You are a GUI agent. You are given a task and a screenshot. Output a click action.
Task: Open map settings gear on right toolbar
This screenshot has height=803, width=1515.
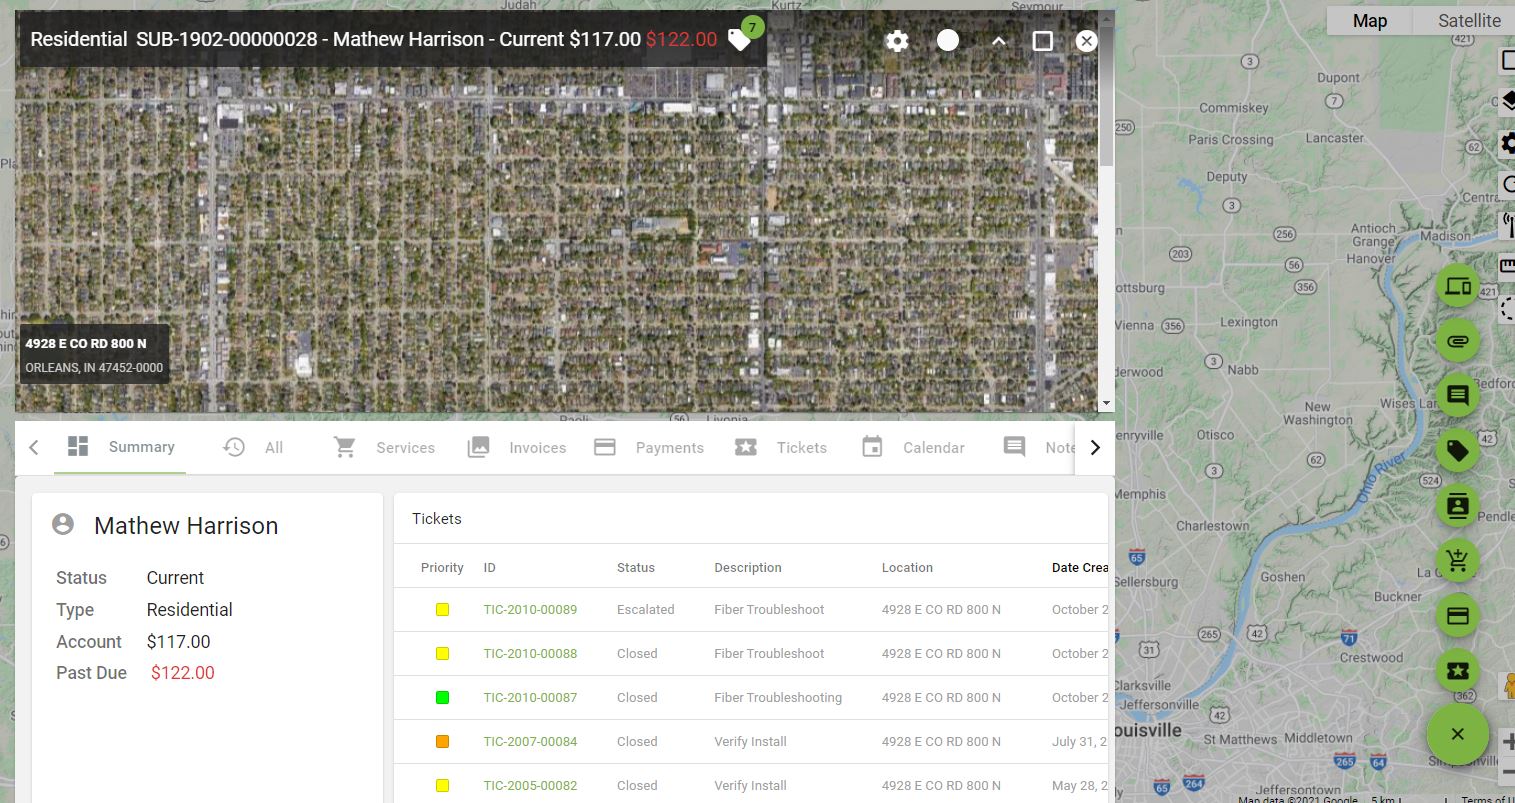(x=1508, y=143)
